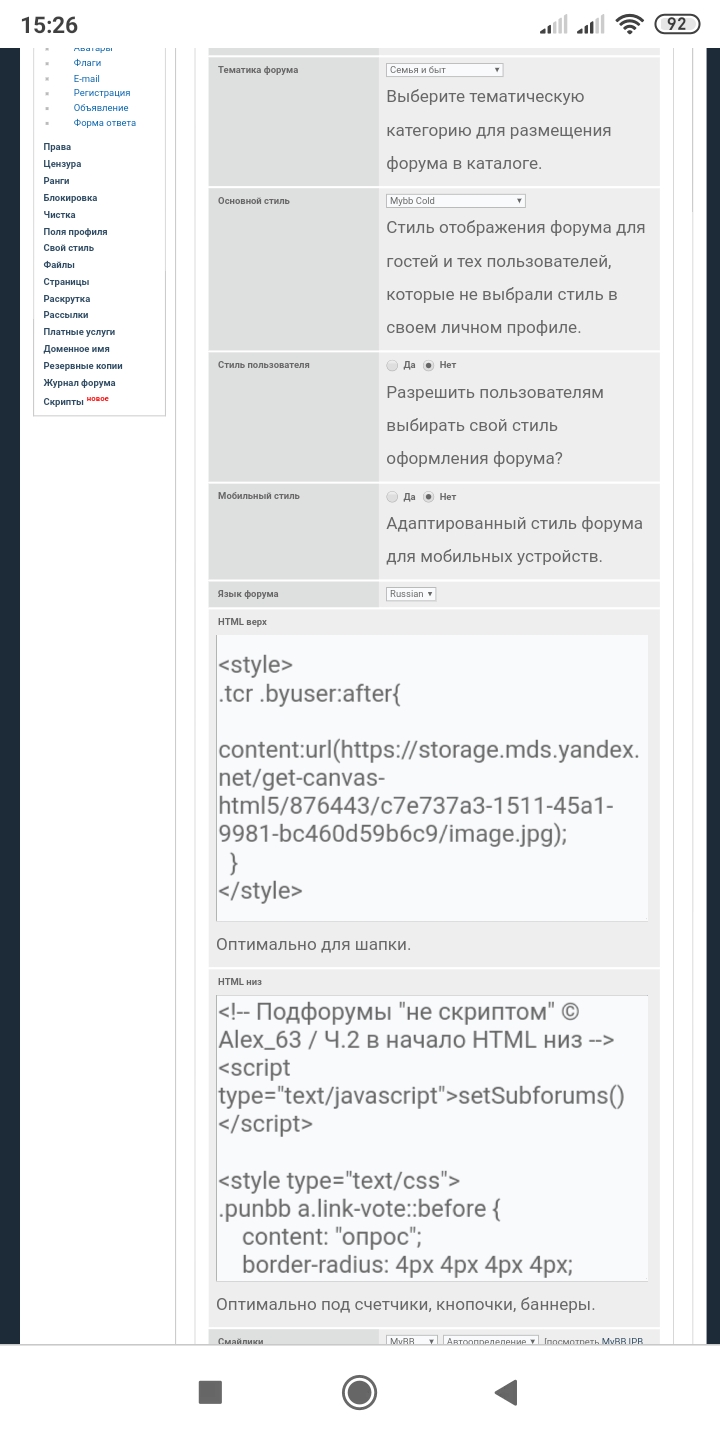The image size is (720, 1440).
Task: Open the Регистрация sidebar sublink
Action: point(102,93)
